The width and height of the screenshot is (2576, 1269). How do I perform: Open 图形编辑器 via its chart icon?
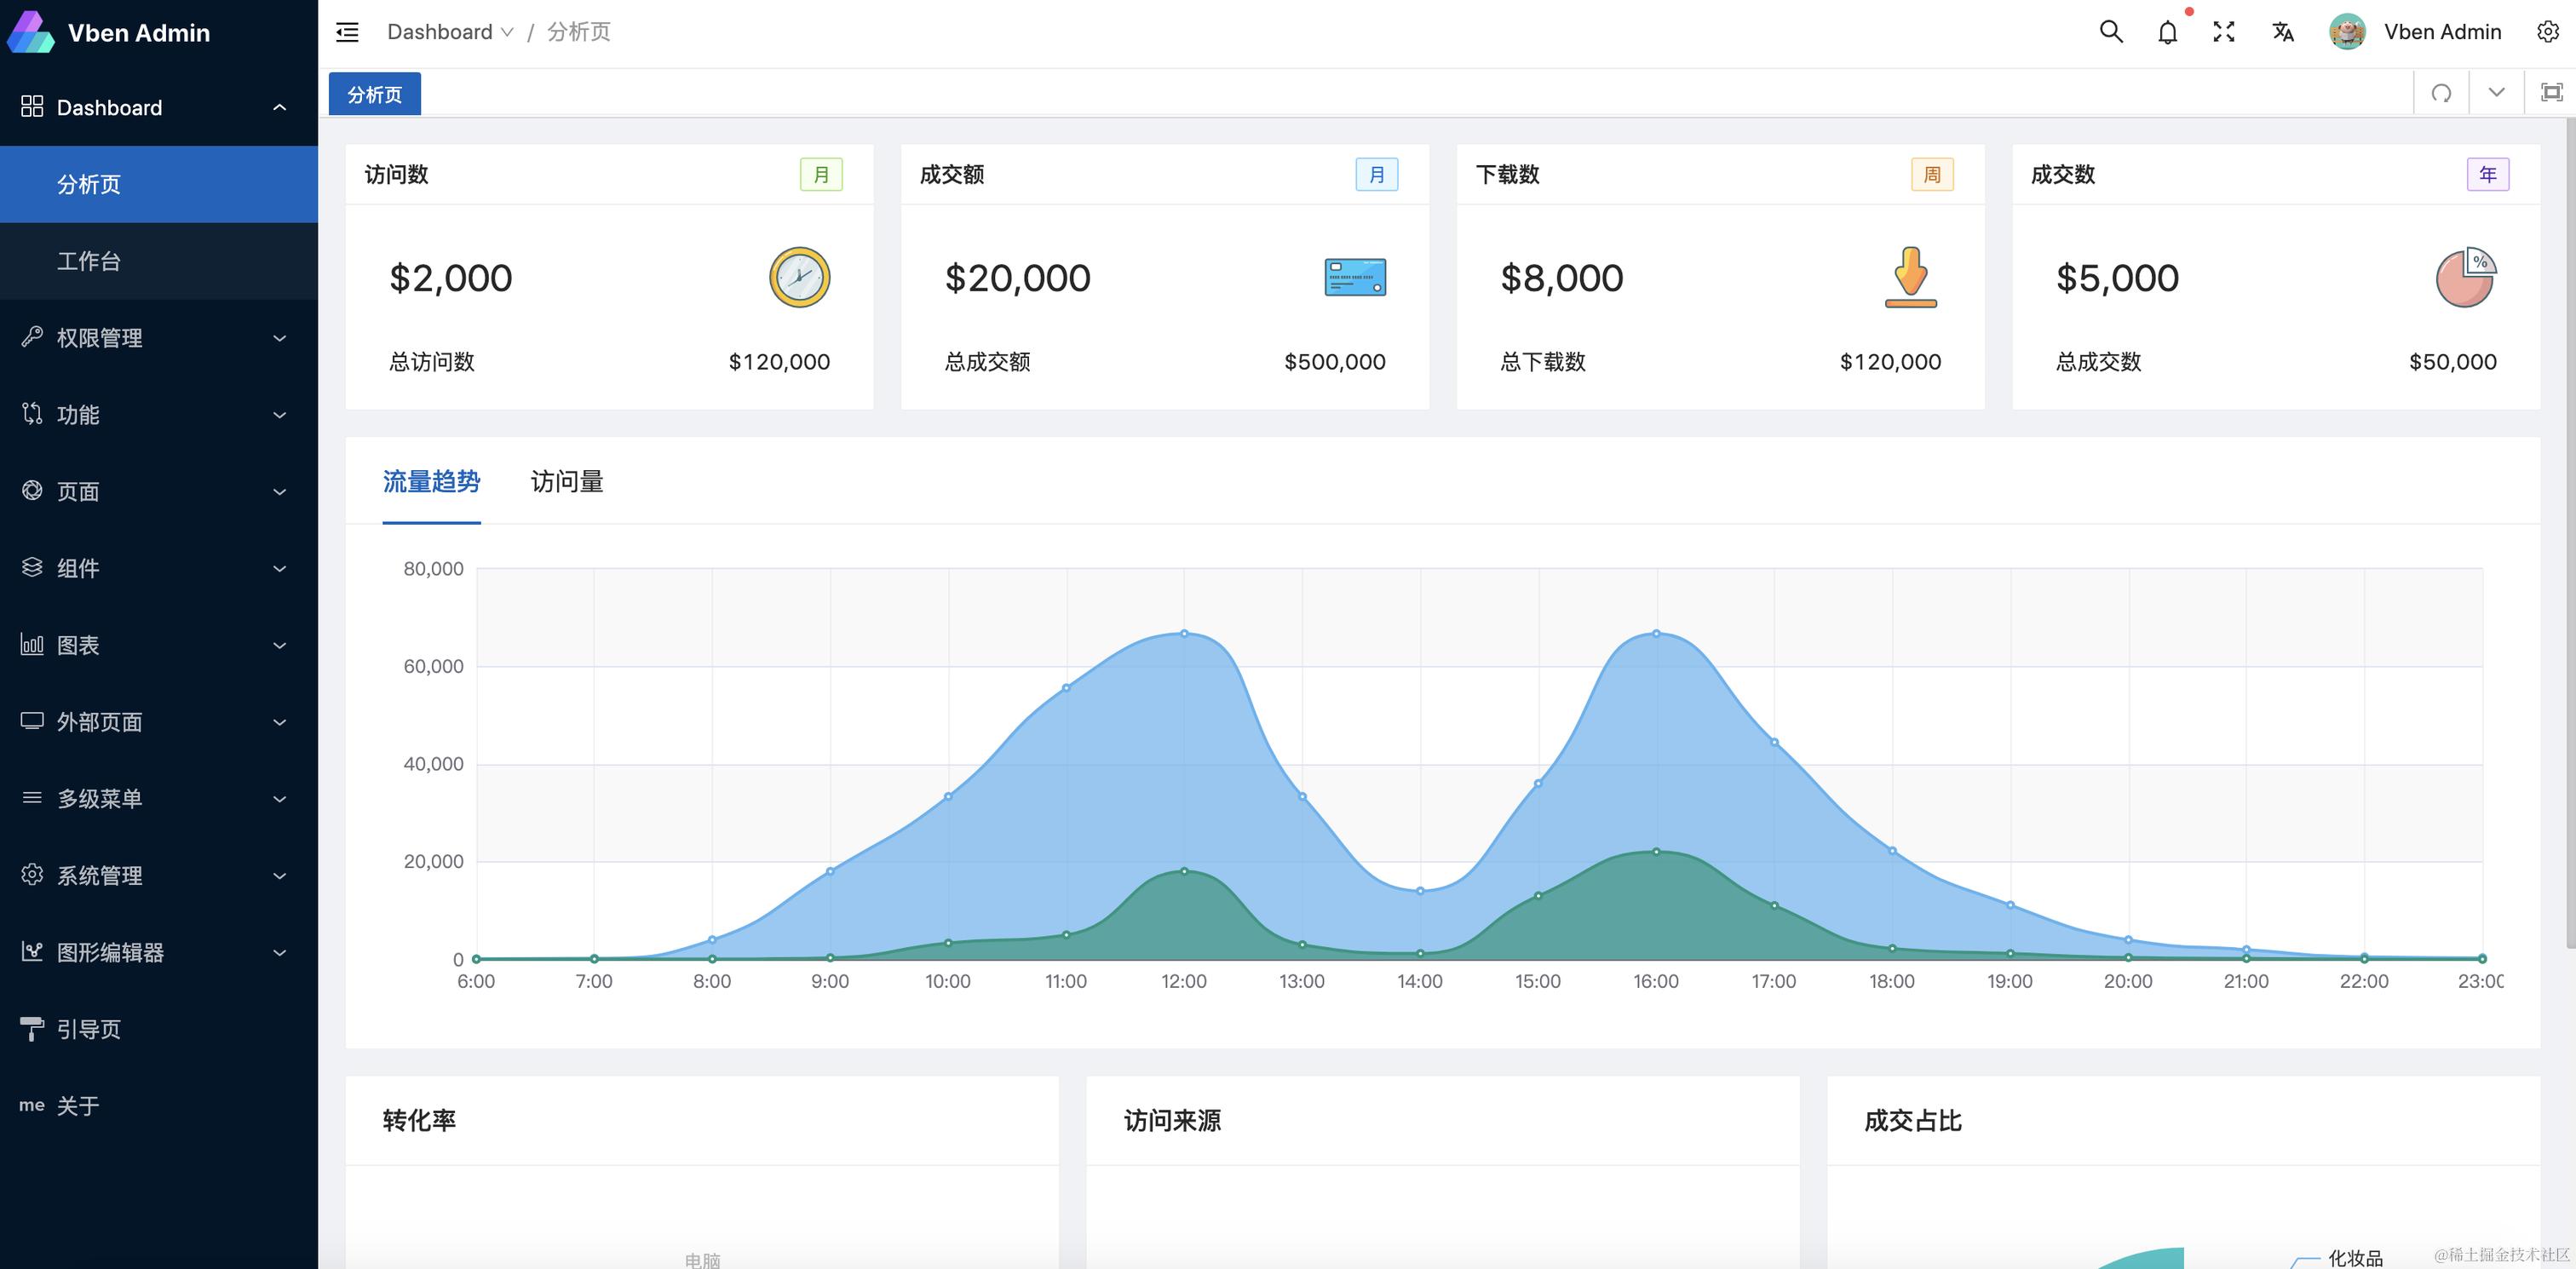pyautogui.click(x=31, y=952)
